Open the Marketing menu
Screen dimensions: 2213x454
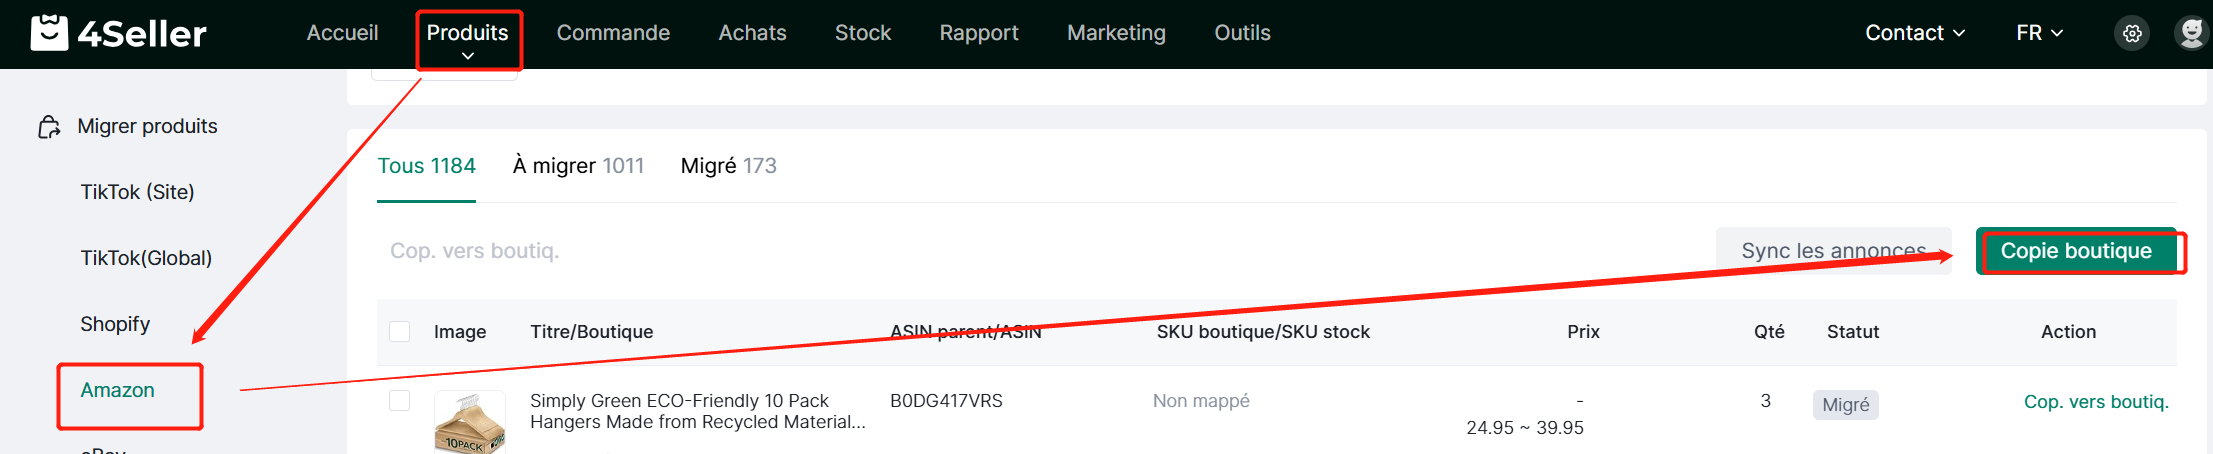point(1116,33)
